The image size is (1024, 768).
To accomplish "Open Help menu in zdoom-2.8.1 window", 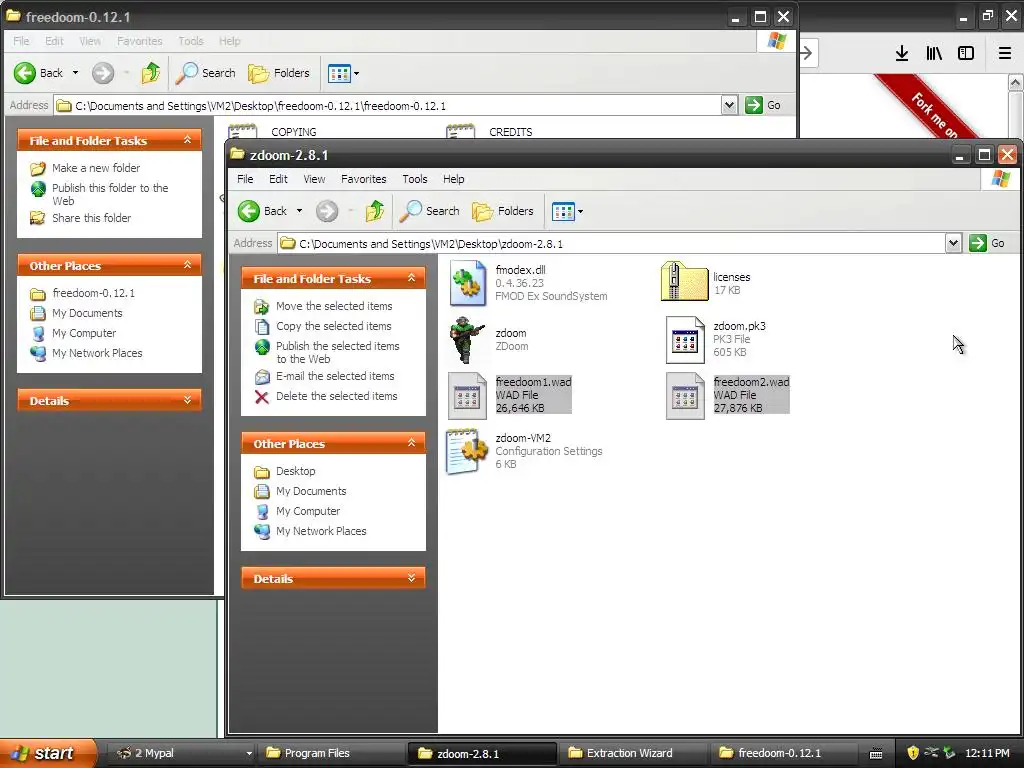I will [x=453, y=179].
